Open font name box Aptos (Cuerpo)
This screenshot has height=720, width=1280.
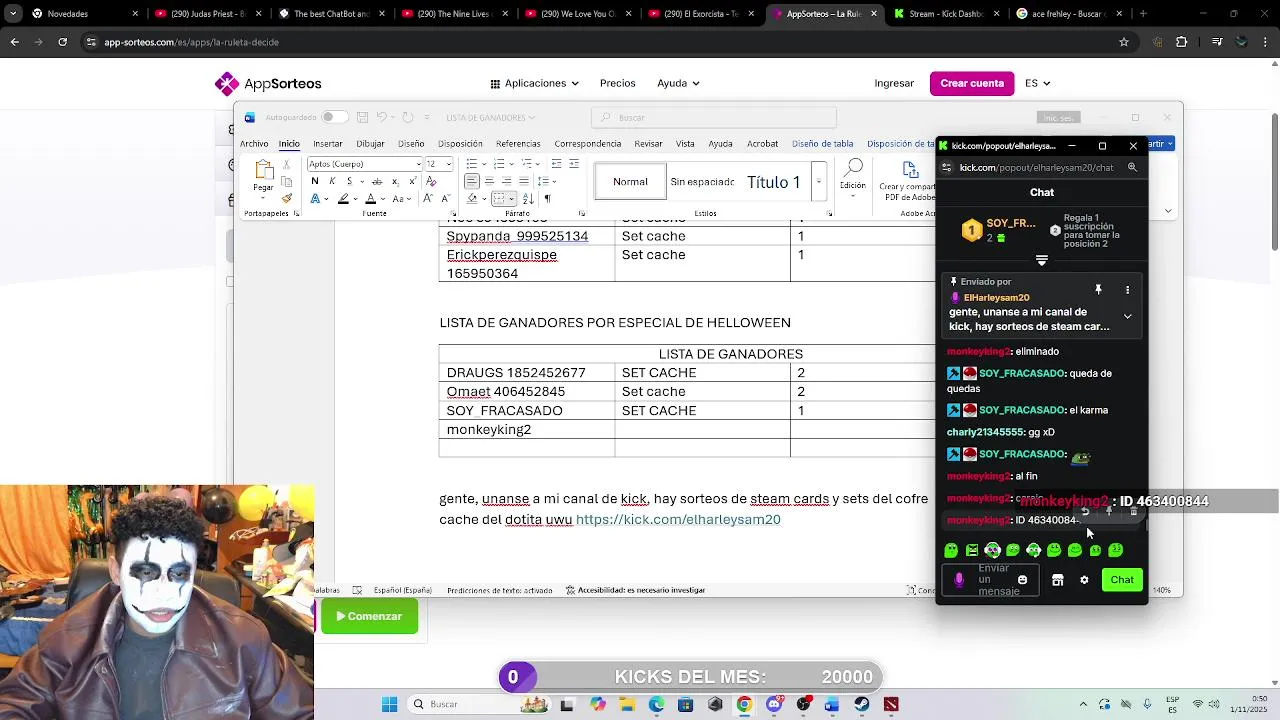coord(364,164)
